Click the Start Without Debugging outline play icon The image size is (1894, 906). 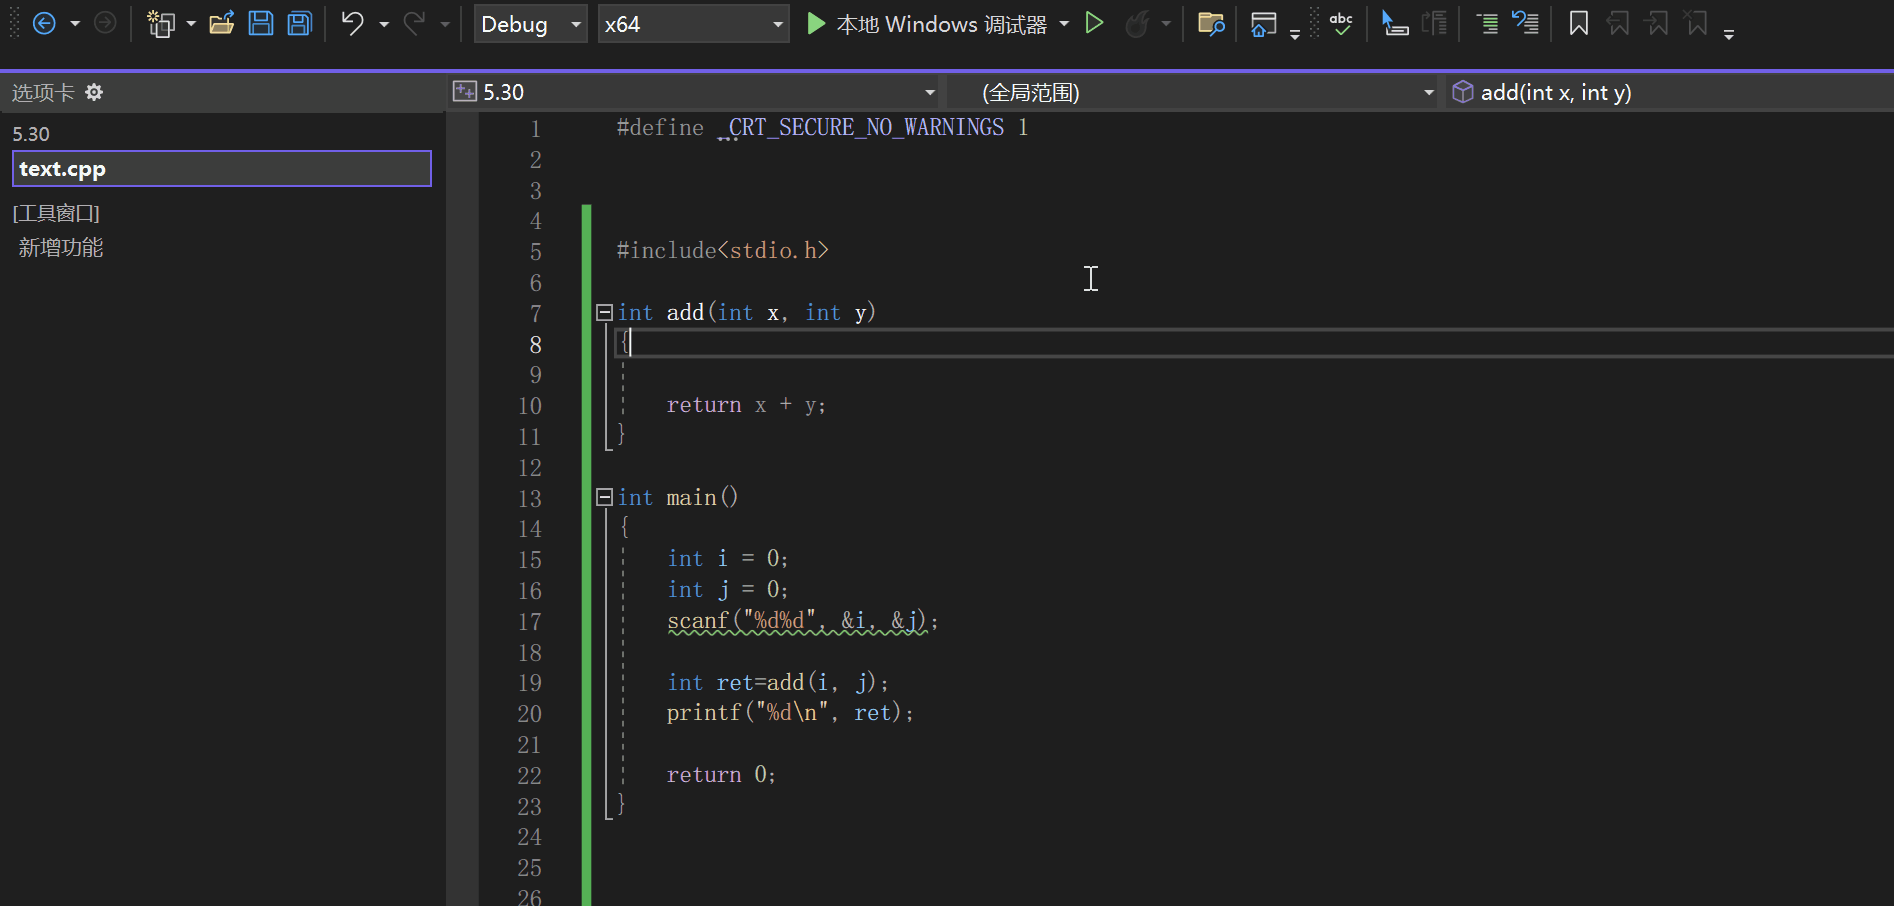click(1094, 23)
